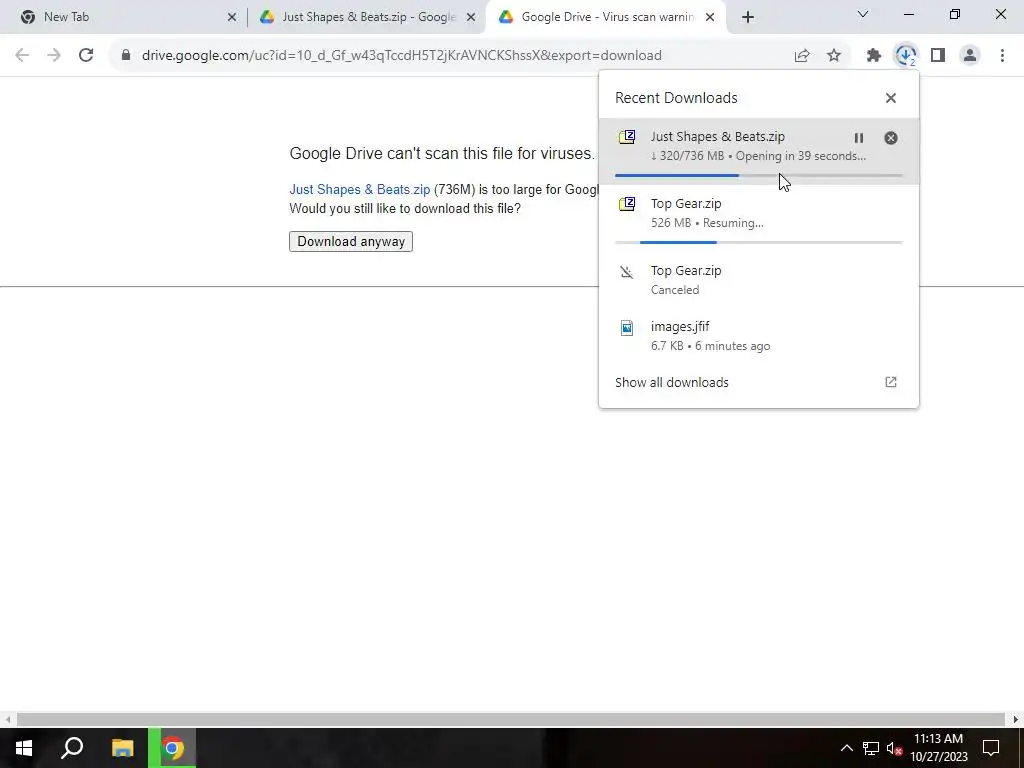The height and width of the screenshot is (768, 1024).
Task: Open the Windows Start menu
Action: pyautogui.click(x=24, y=748)
